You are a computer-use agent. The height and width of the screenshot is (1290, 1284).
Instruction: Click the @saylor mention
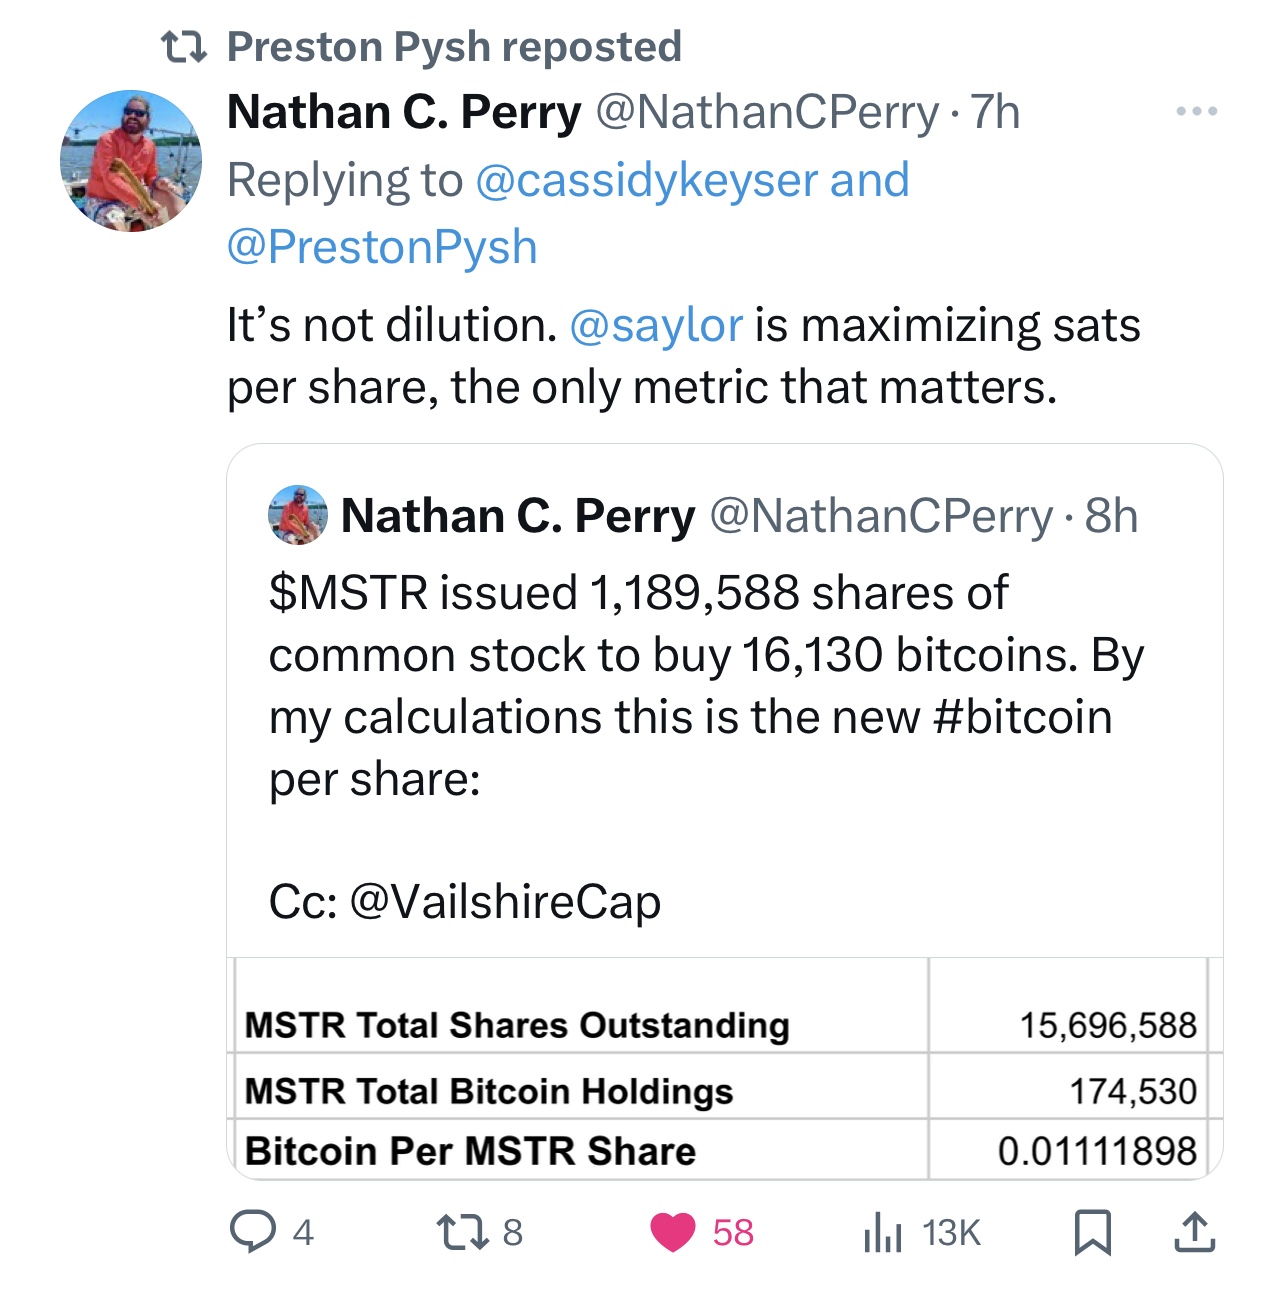tap(655, 326)
